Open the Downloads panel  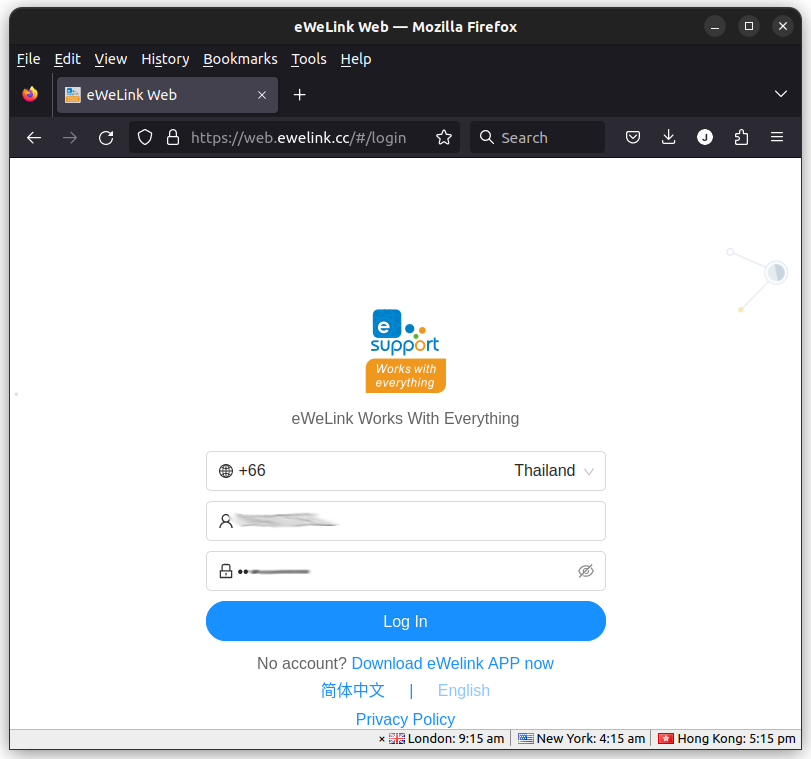[668, 138]
